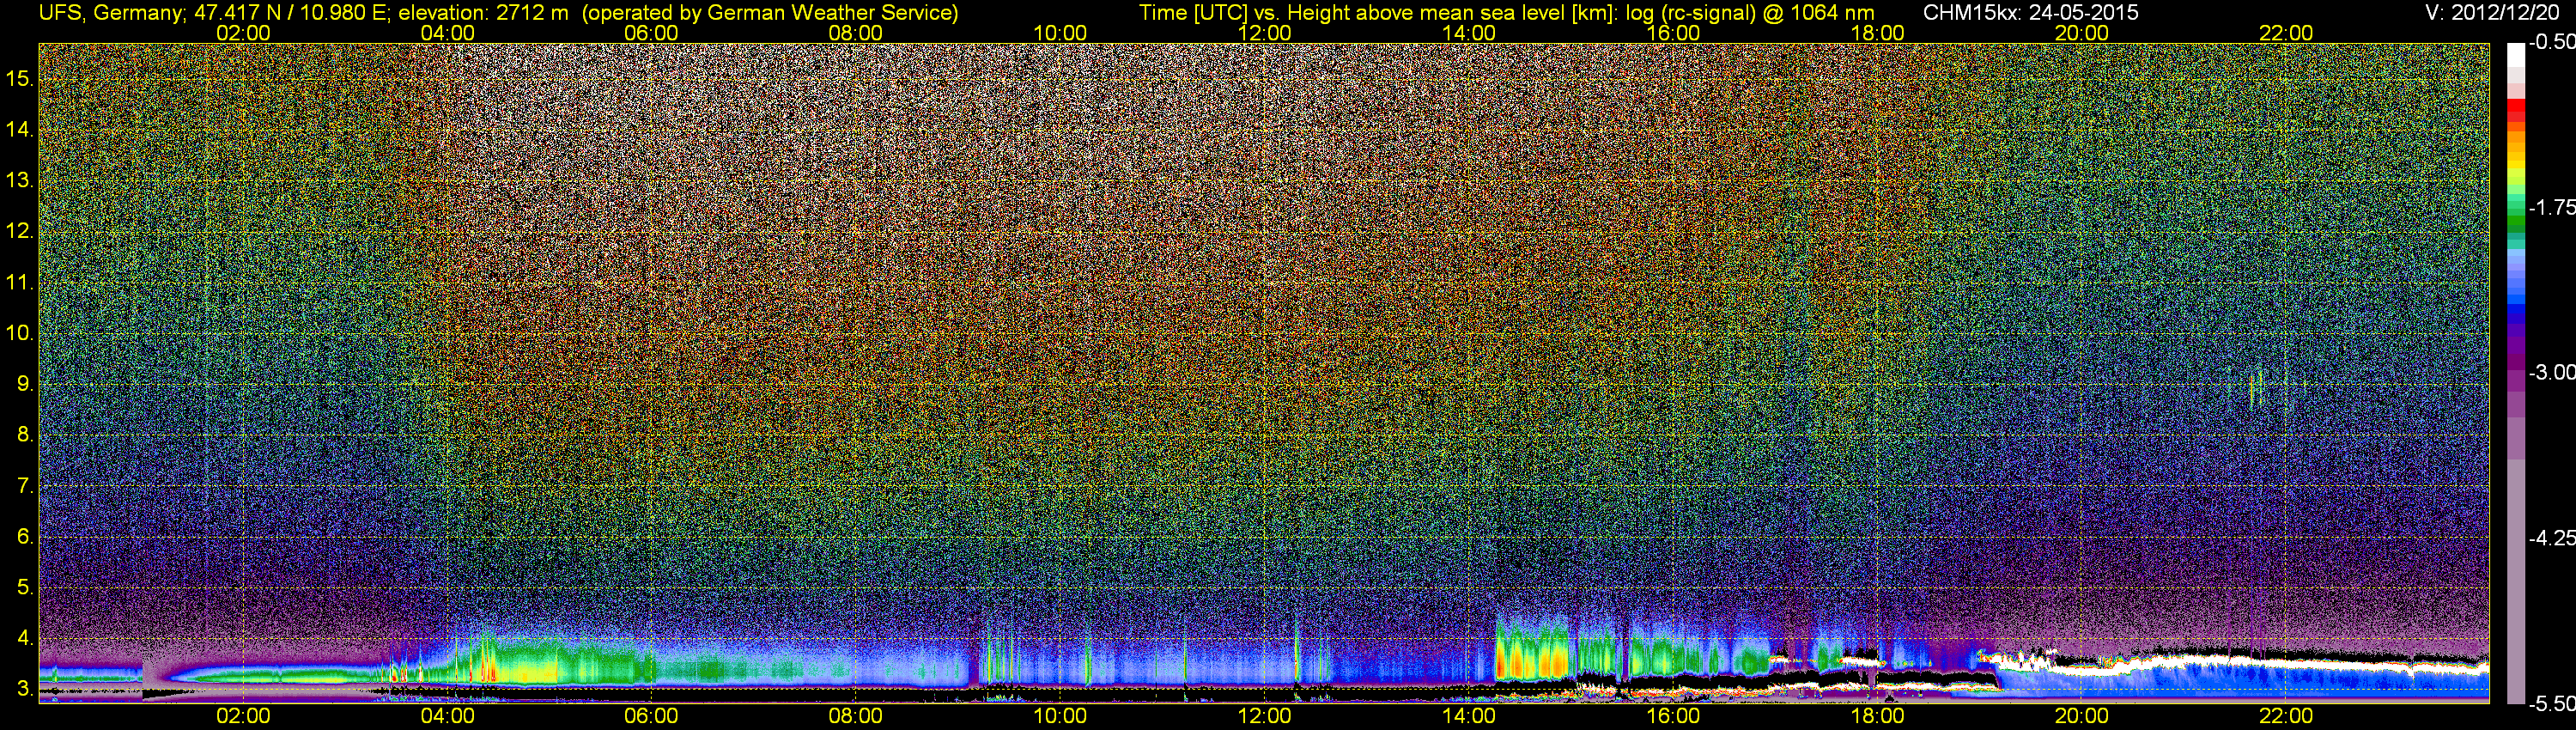The height and width of the screenshot is (730, 2576).
Task: Click the "22:00" label above the plot
Action: click(2286, 33)
